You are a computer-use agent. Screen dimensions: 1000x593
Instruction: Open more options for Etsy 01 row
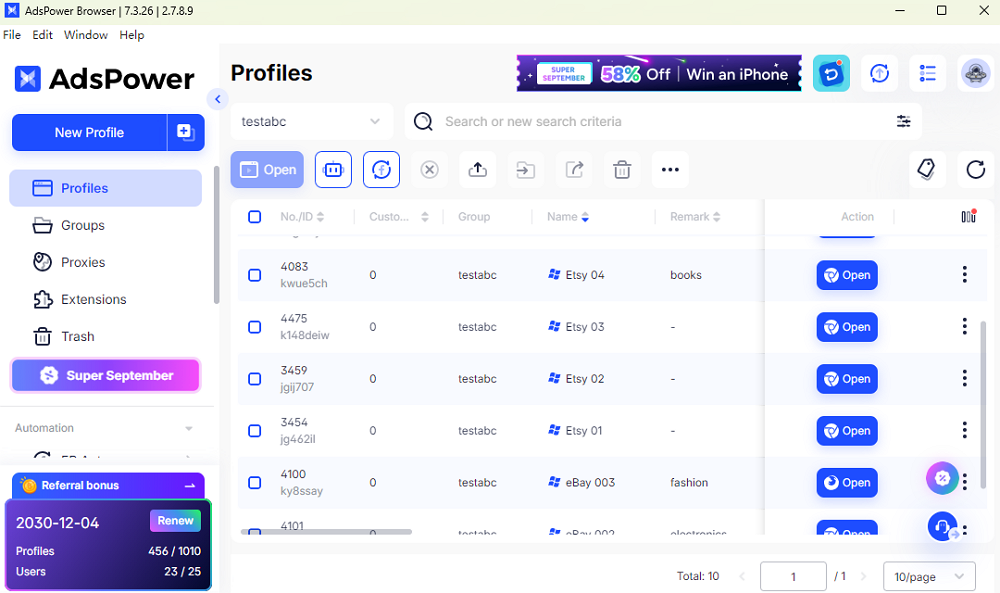(x=964, y=430)
